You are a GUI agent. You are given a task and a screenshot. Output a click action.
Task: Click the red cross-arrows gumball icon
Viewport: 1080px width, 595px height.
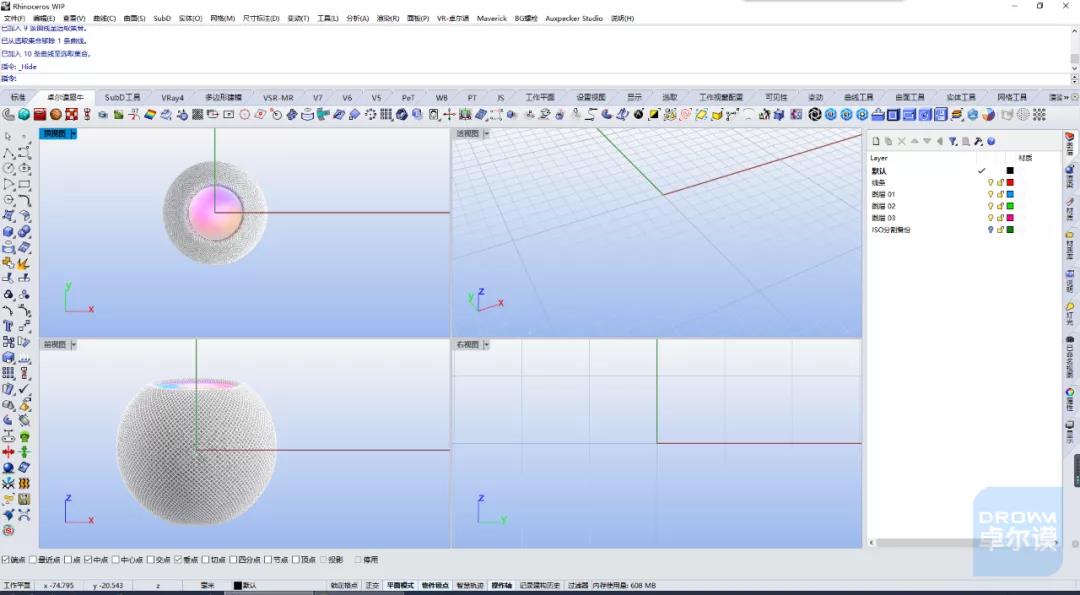coord(449,114)
